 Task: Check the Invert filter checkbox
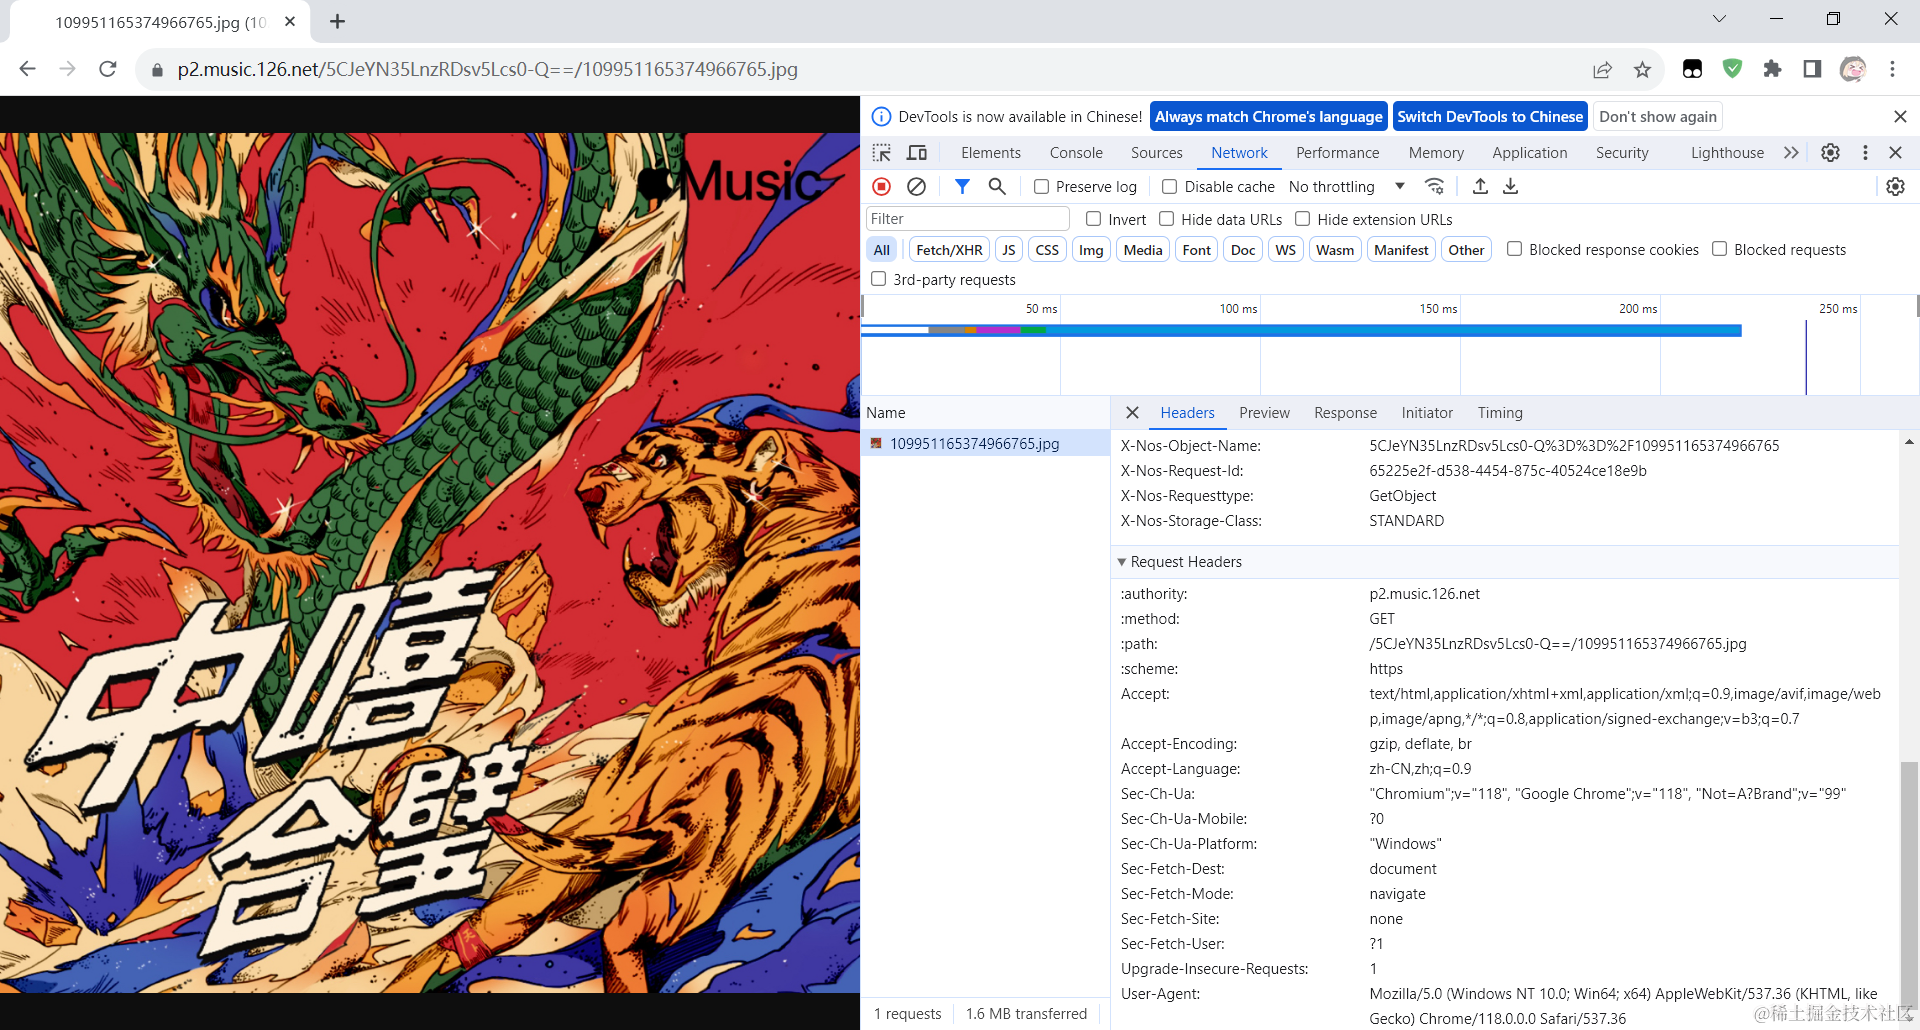click(1093, 219)
